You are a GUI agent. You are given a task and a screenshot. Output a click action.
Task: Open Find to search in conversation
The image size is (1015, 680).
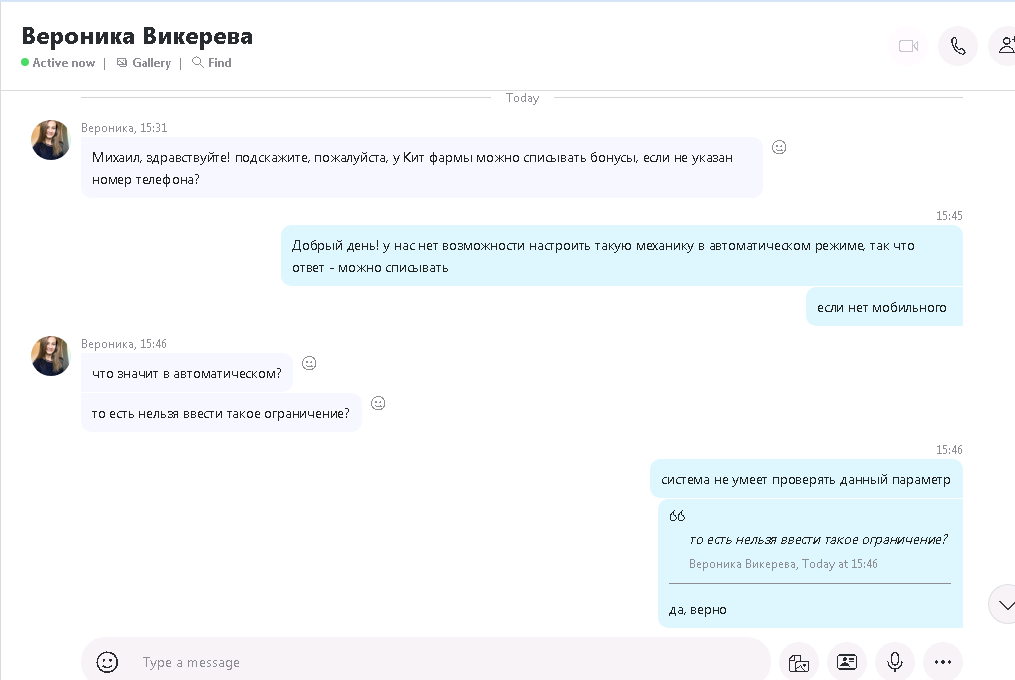[x=212, y=63]
